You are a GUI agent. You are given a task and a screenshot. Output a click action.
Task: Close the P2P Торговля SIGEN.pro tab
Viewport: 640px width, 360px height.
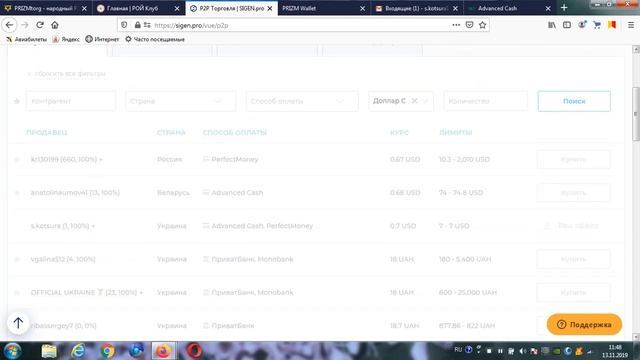click(x=270, y=8)
